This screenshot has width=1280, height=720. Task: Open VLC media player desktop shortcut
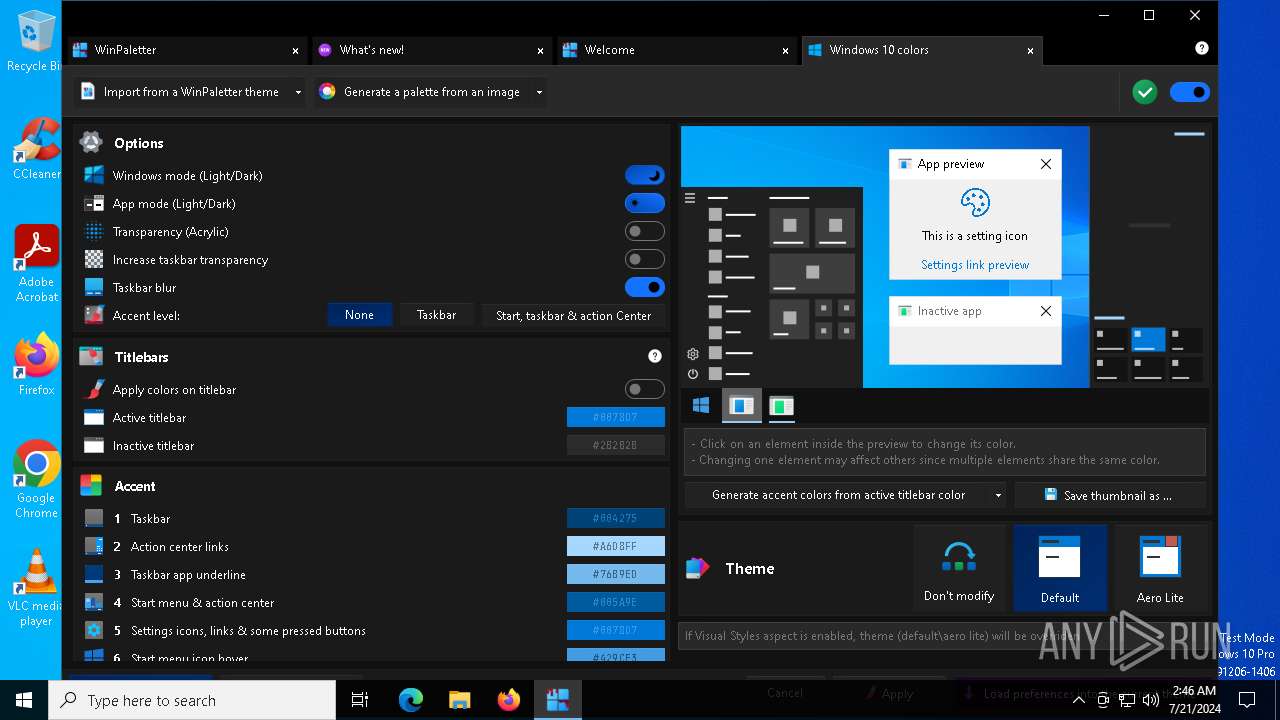point(37,588)
